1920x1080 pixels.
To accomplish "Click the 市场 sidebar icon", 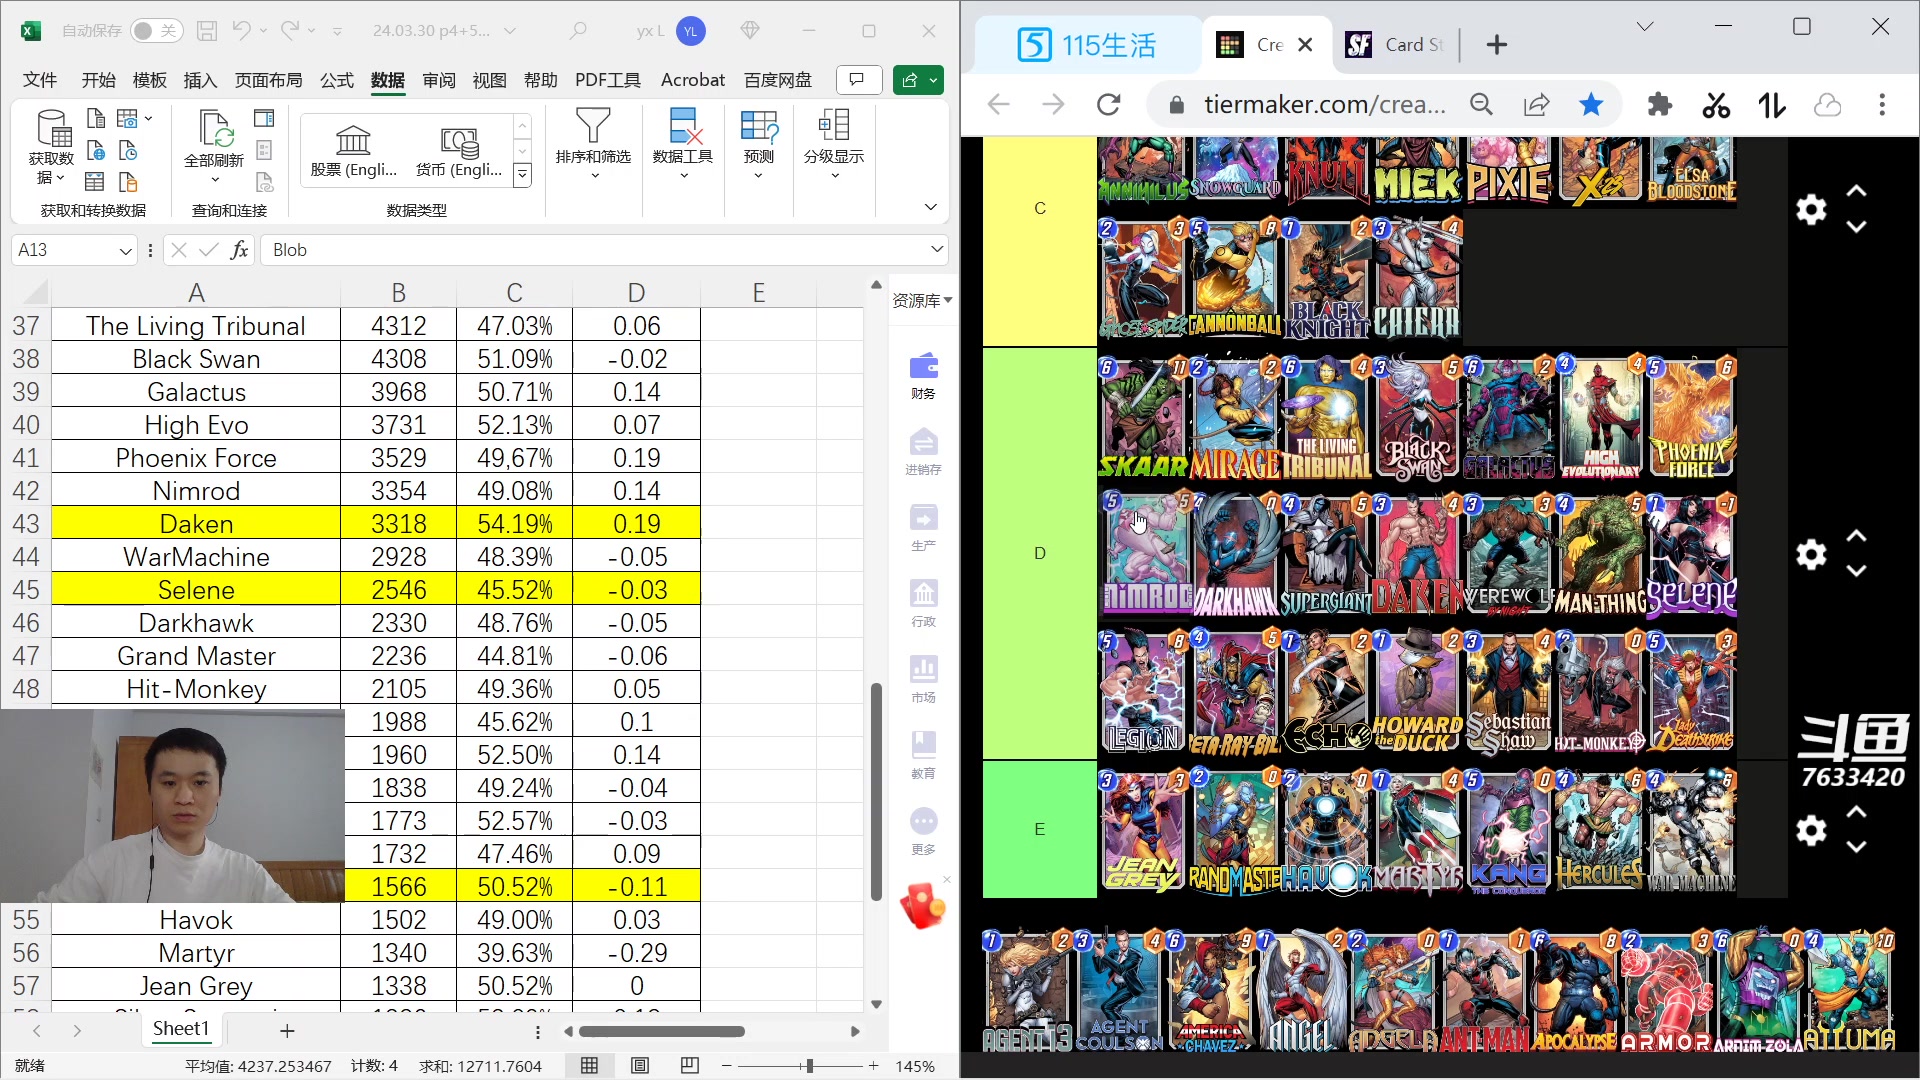I will [x=923, y=680].
